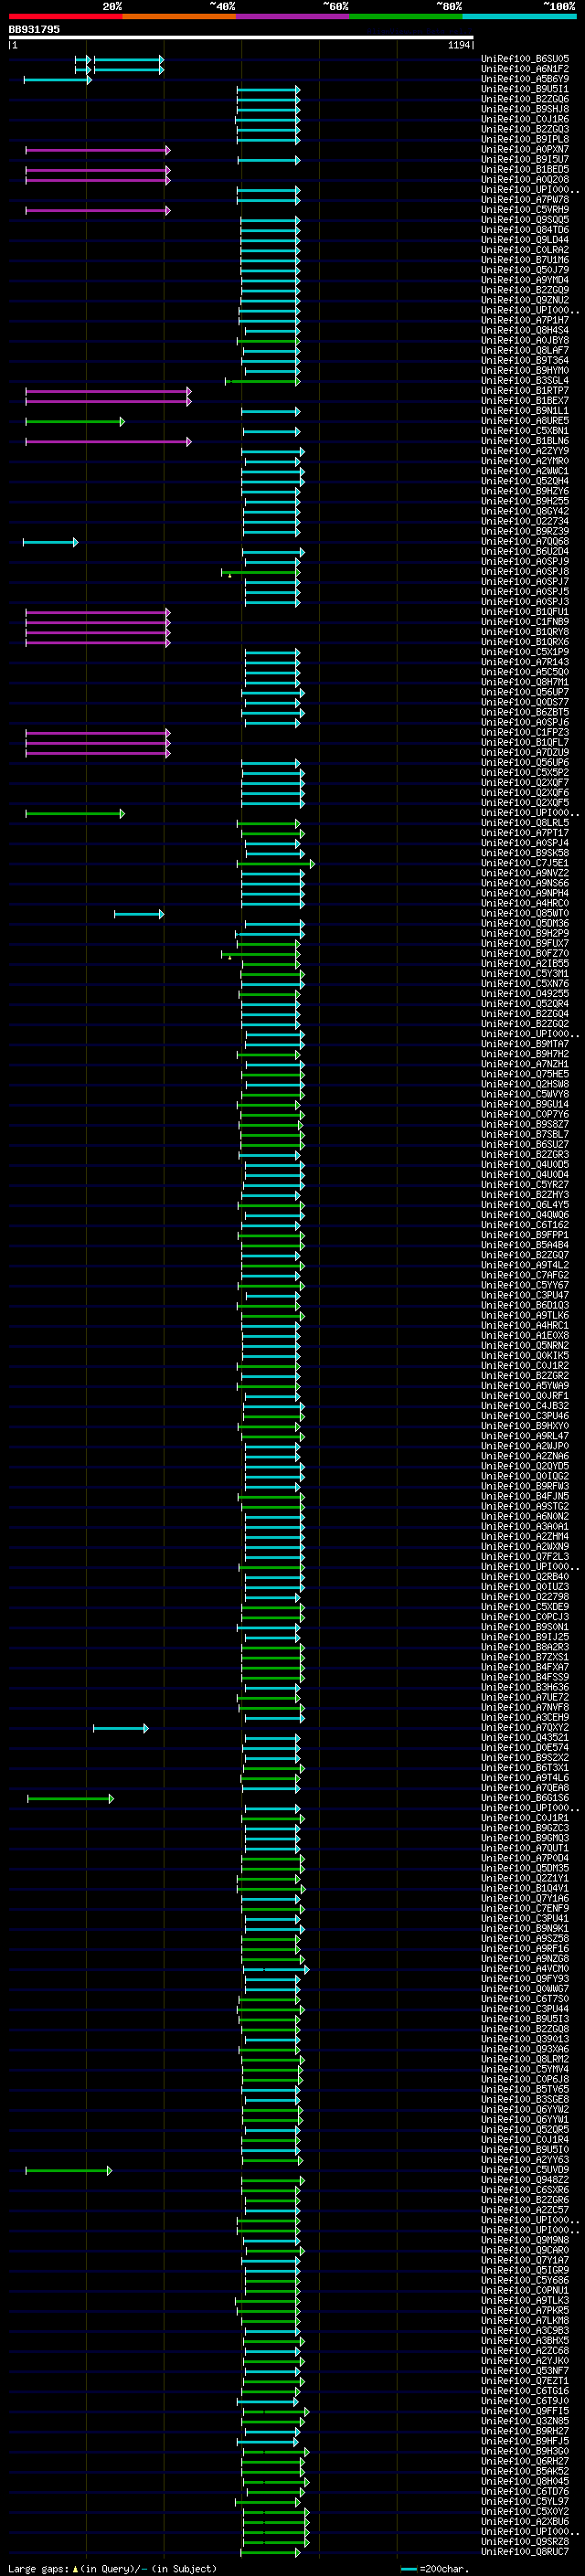585x2576 pixels.
Task: Click the cyan alignment bar of UniRef100_A7QQ68
Action: (x=50, y=542)
